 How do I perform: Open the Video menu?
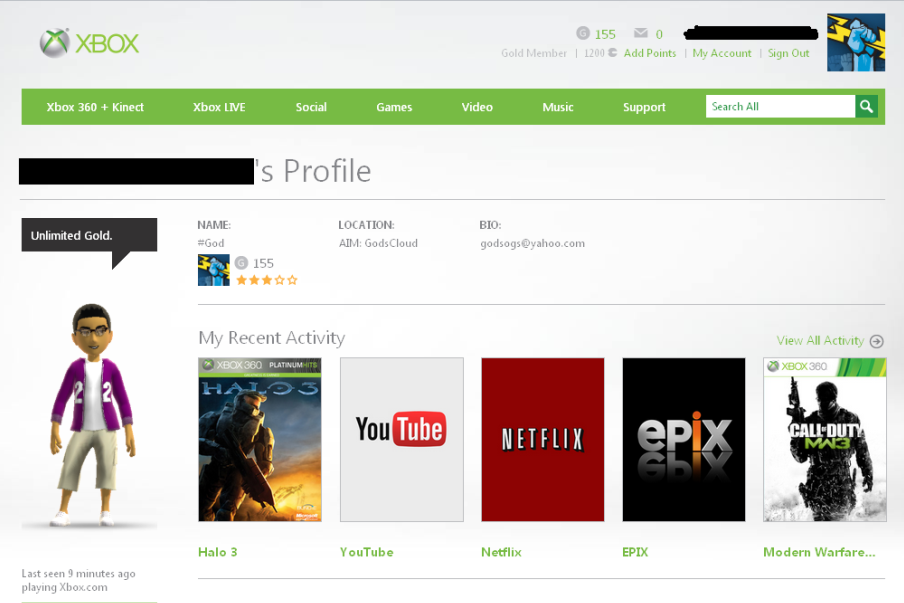[477, 107]
